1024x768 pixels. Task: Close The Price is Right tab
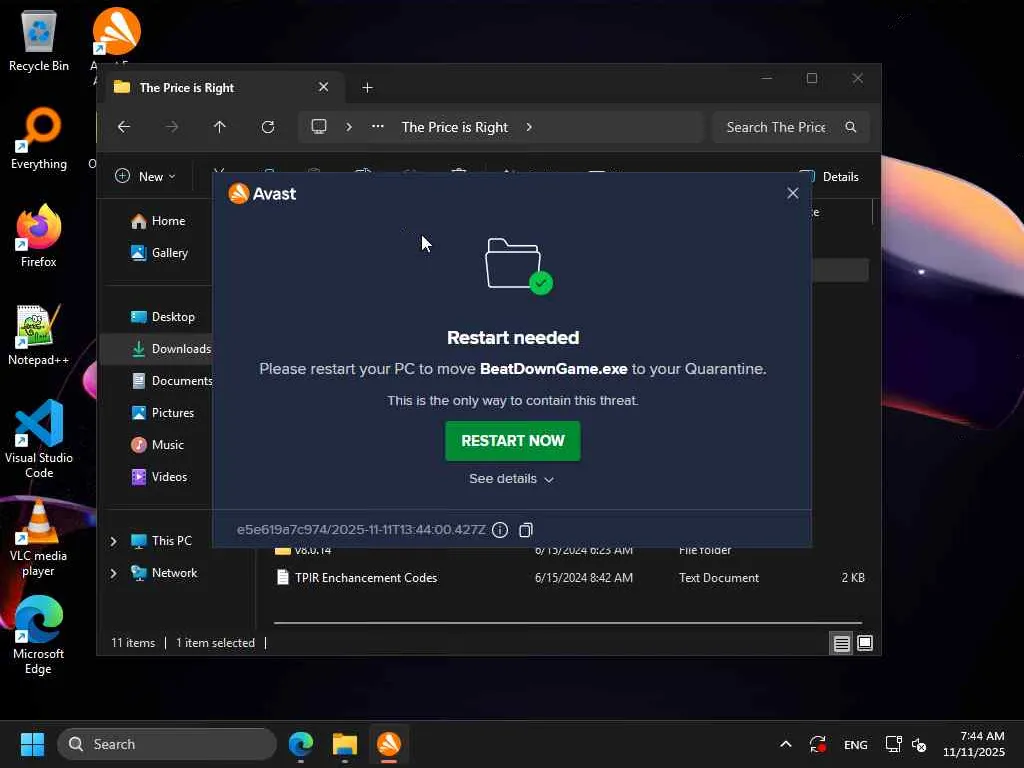coord(323,87)
